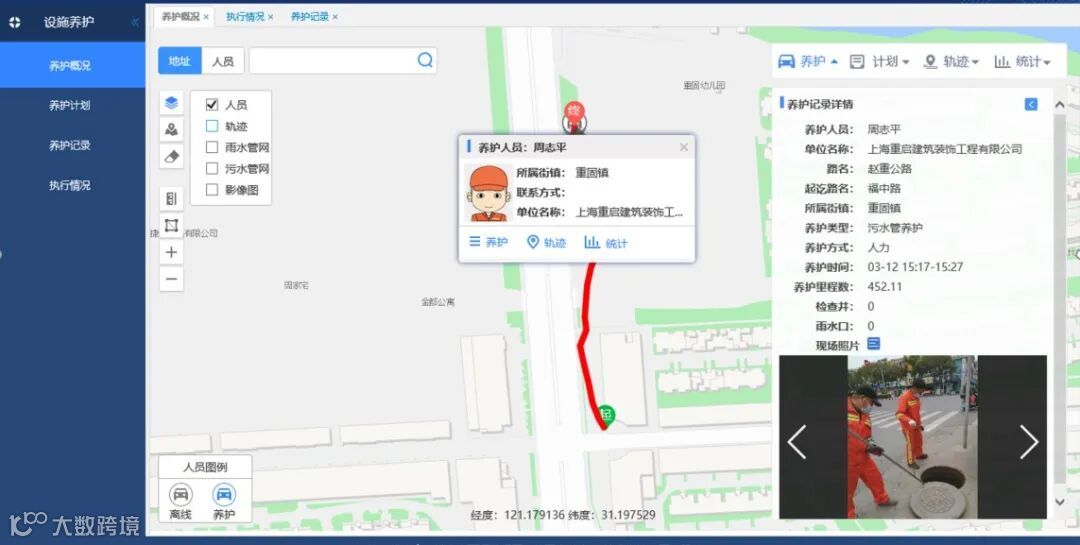1080x545 pixels.
Task: Enable the 污水管网 layer checkbox
Action: coord(212,169)
